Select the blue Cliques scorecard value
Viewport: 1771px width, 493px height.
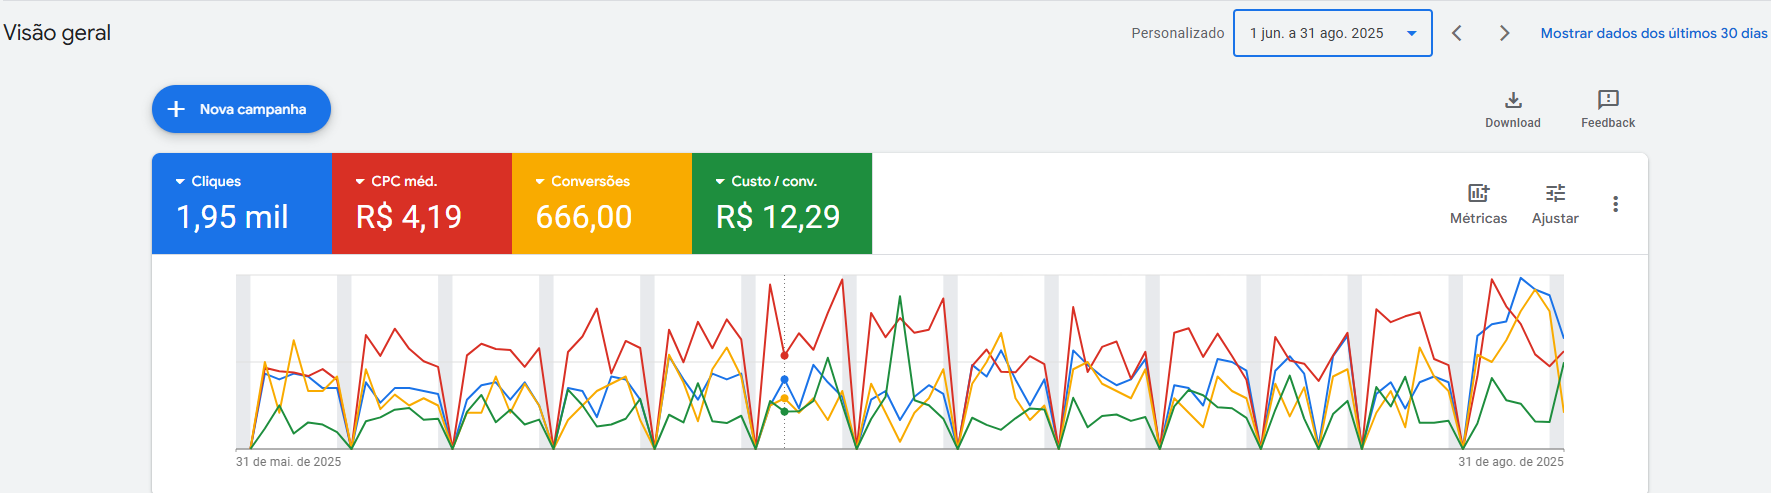232,217
